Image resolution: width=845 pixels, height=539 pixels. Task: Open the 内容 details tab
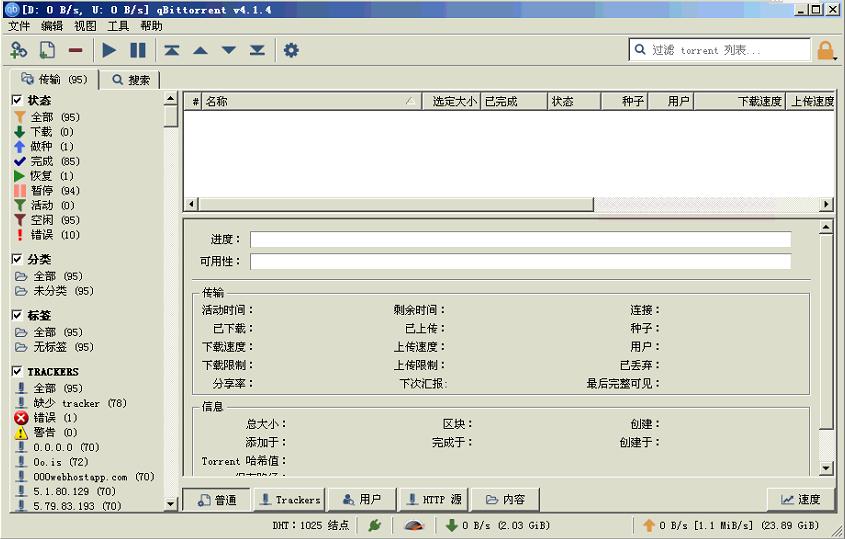click(505, 500)
